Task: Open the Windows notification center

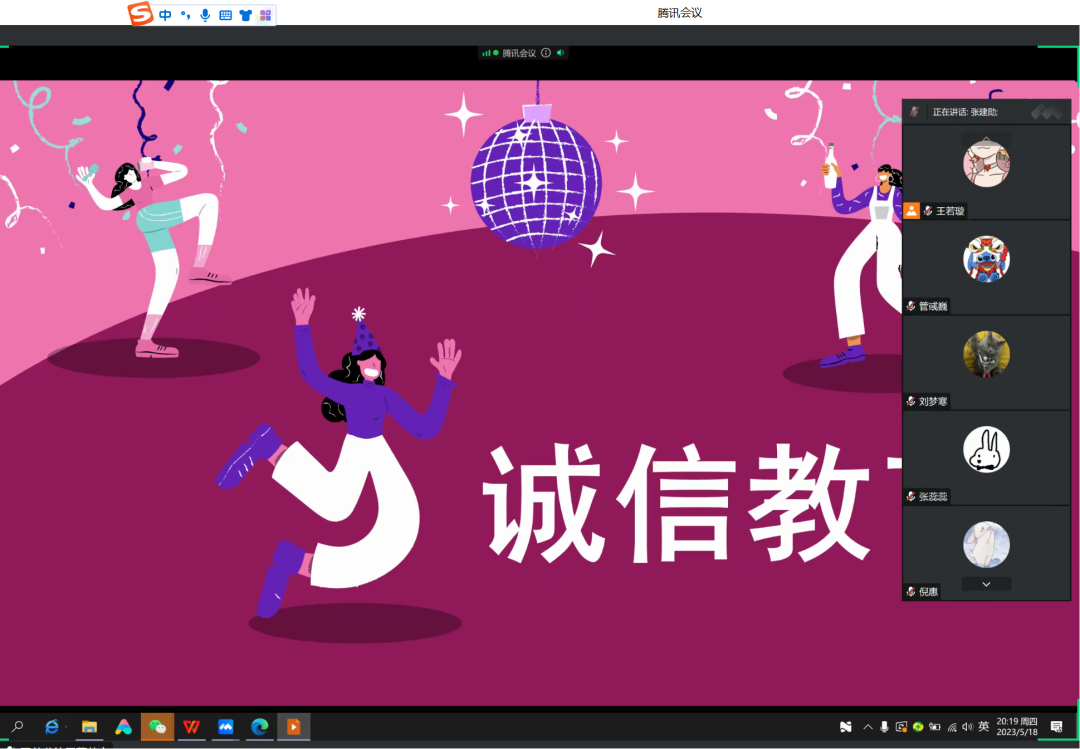Action: [x=1056, y=727]
